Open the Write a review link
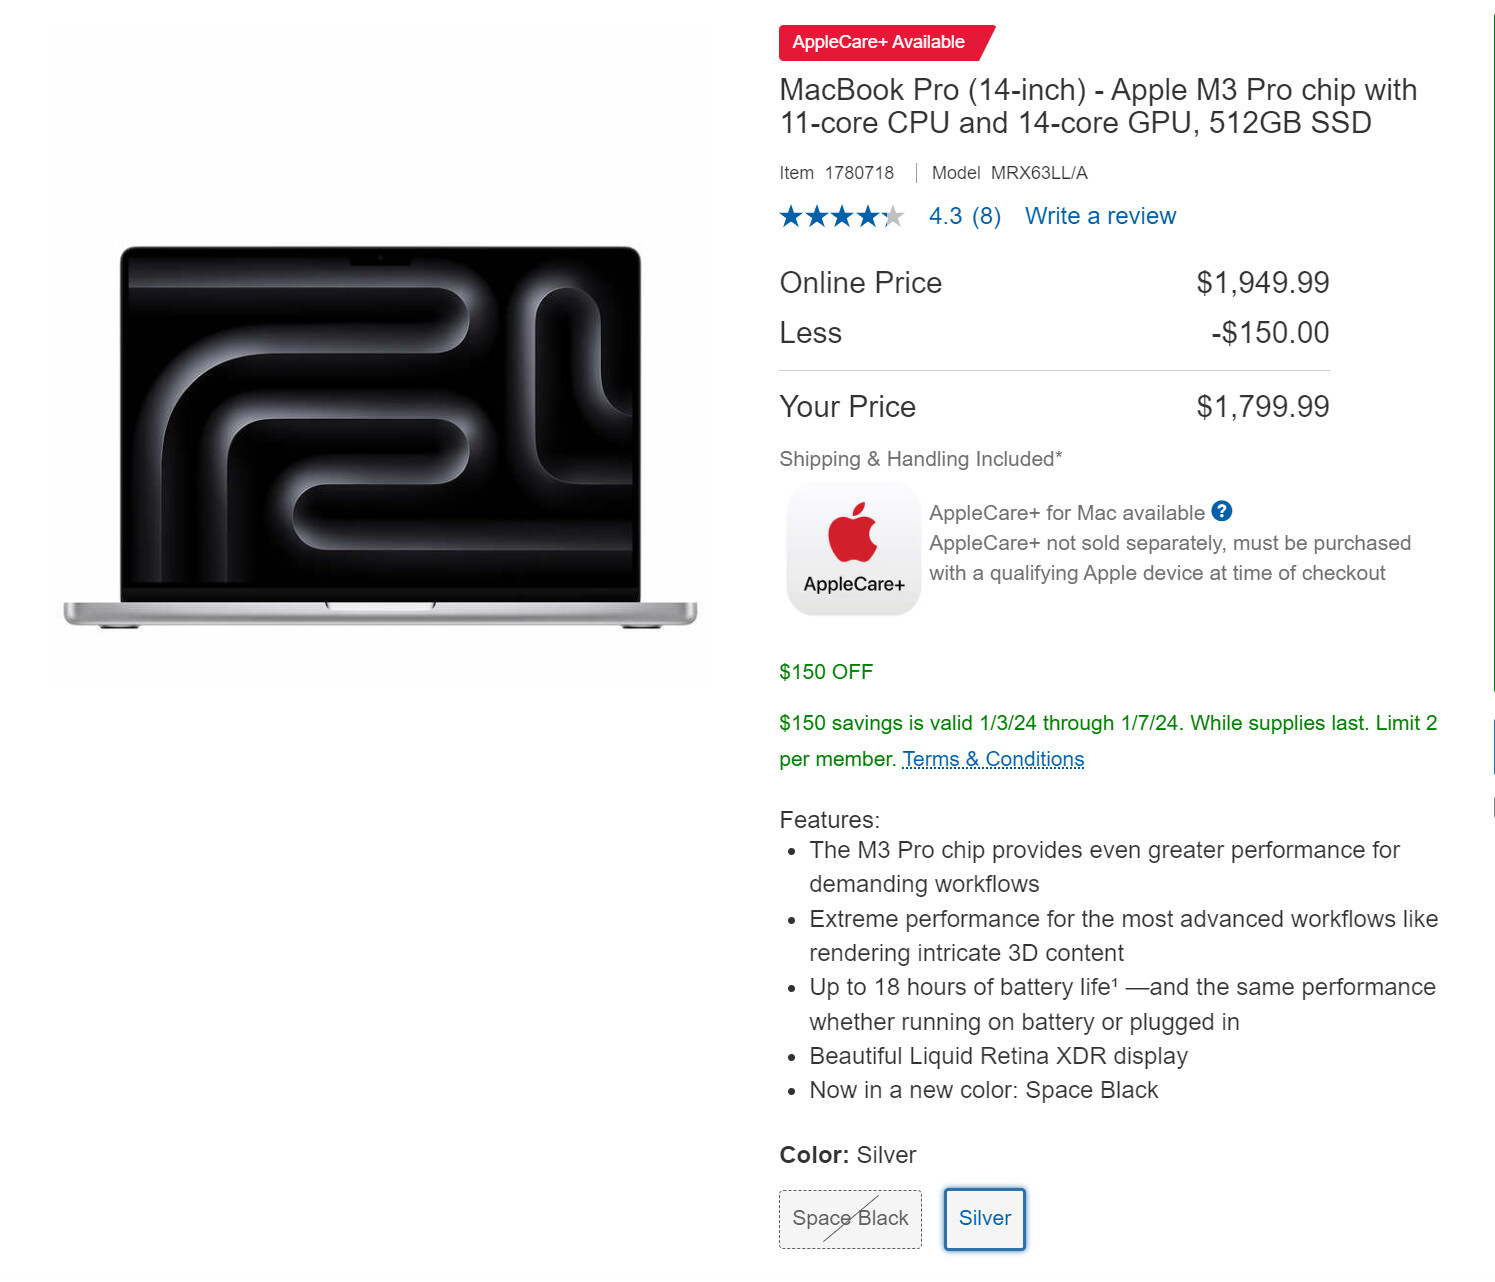 click(x=1100, y=216)
